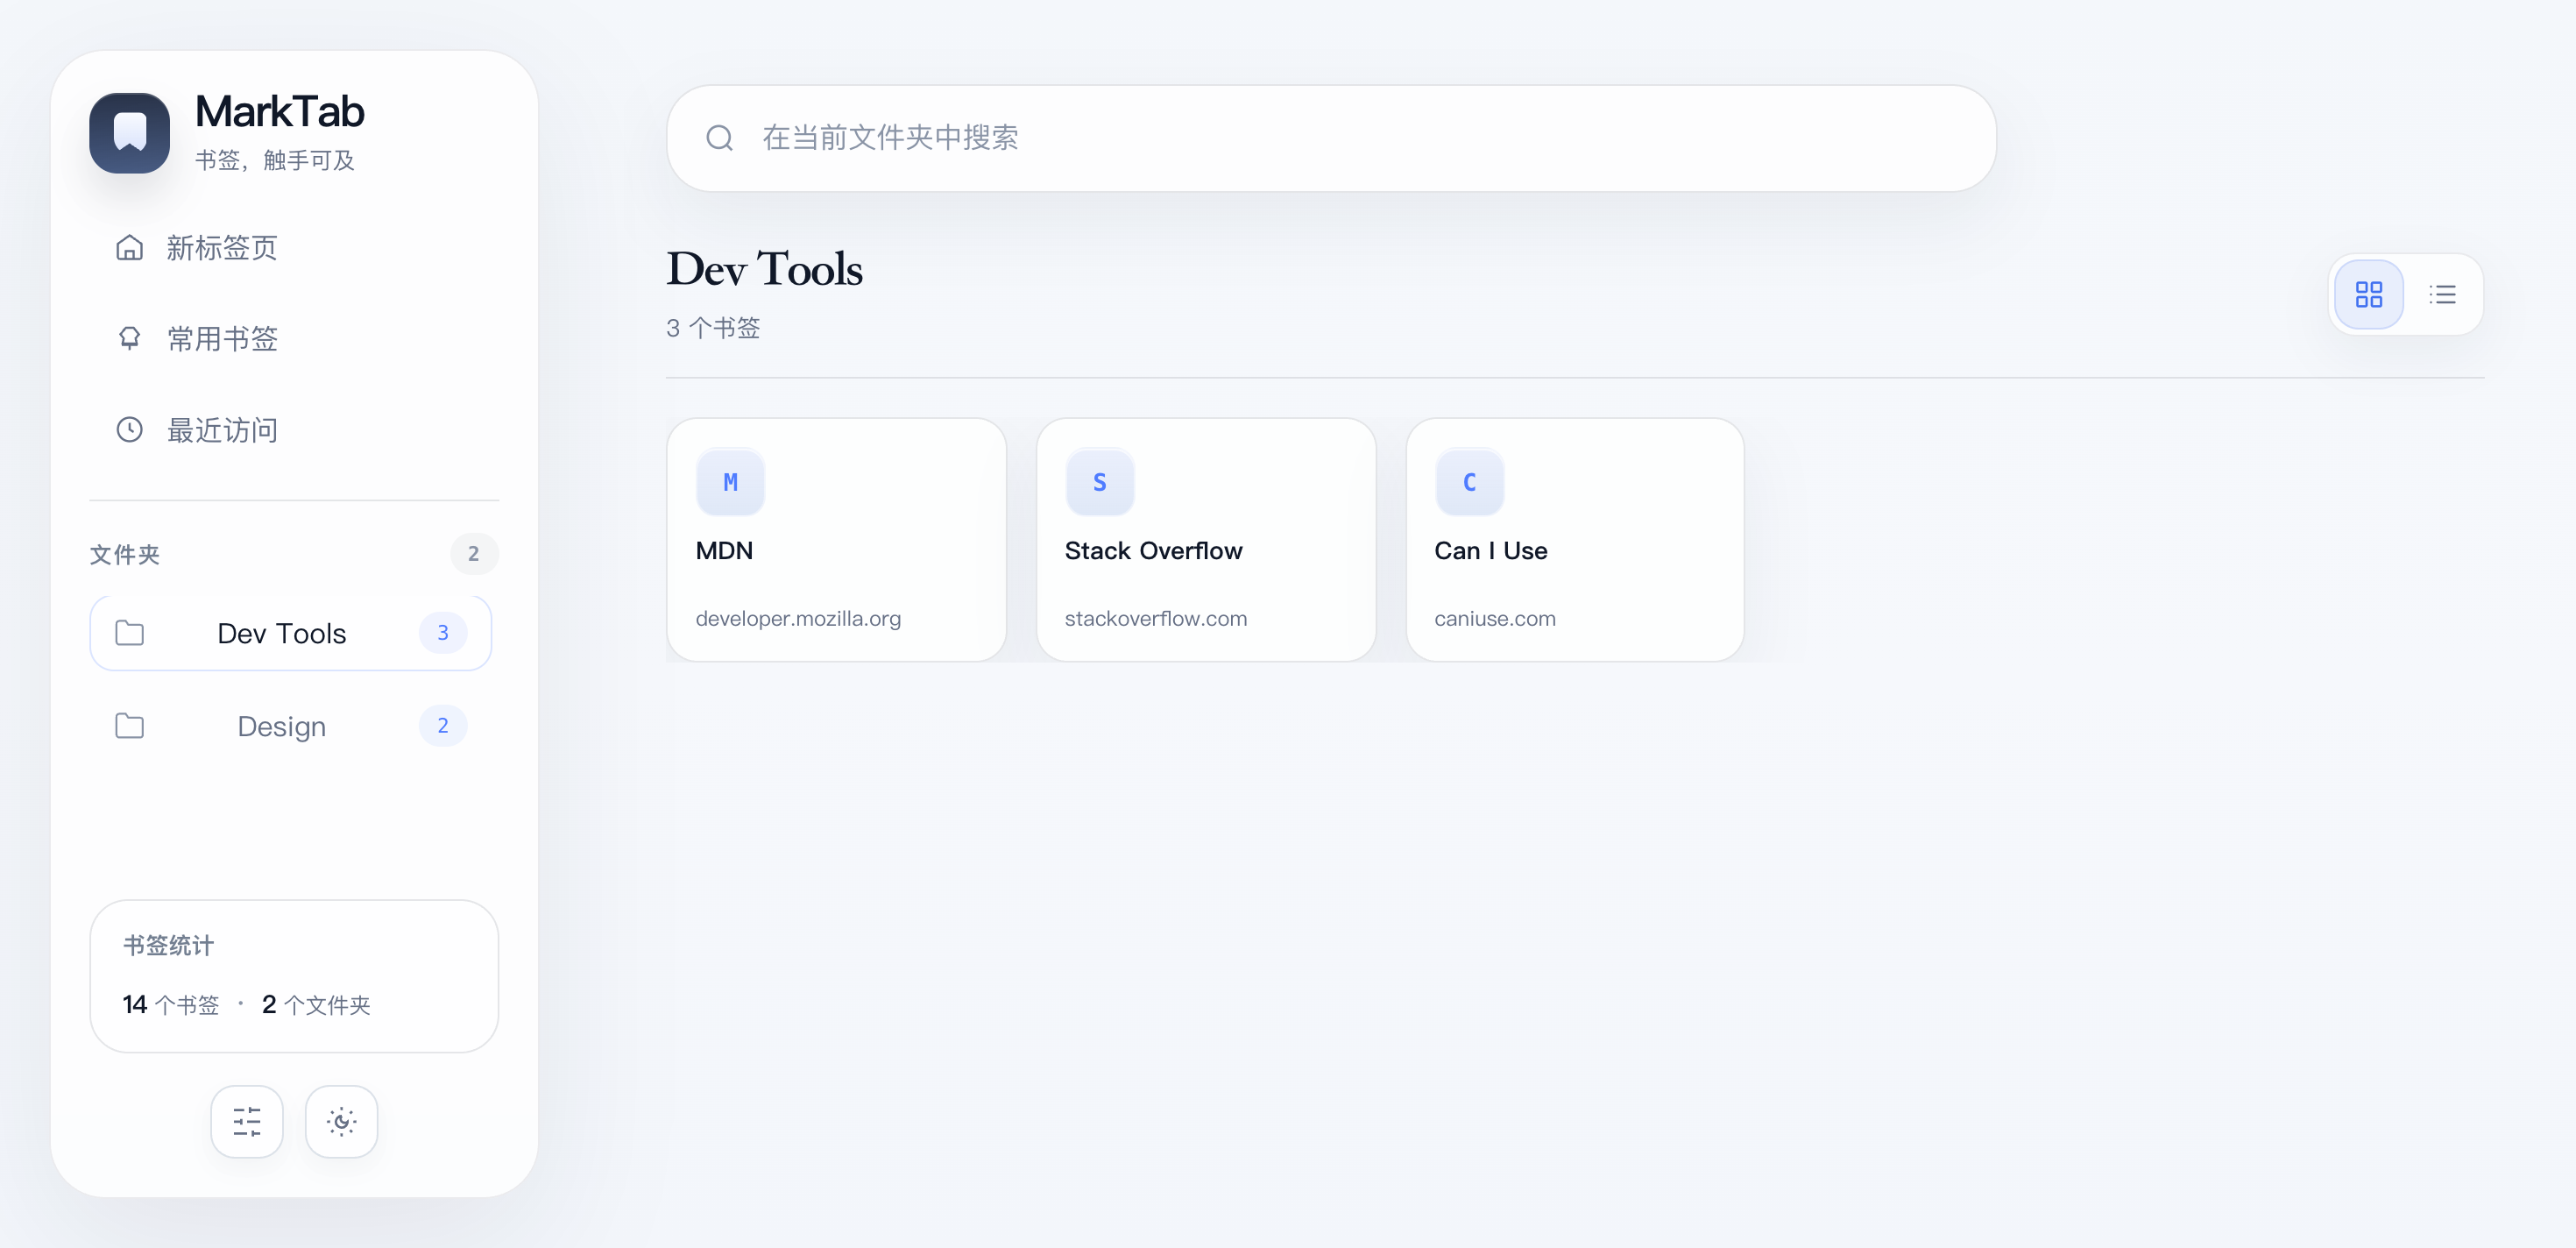The image size is (2576, 1248).
Task: Click the C favicon on Can I Use card
Action: click(x=1470, y=482)
